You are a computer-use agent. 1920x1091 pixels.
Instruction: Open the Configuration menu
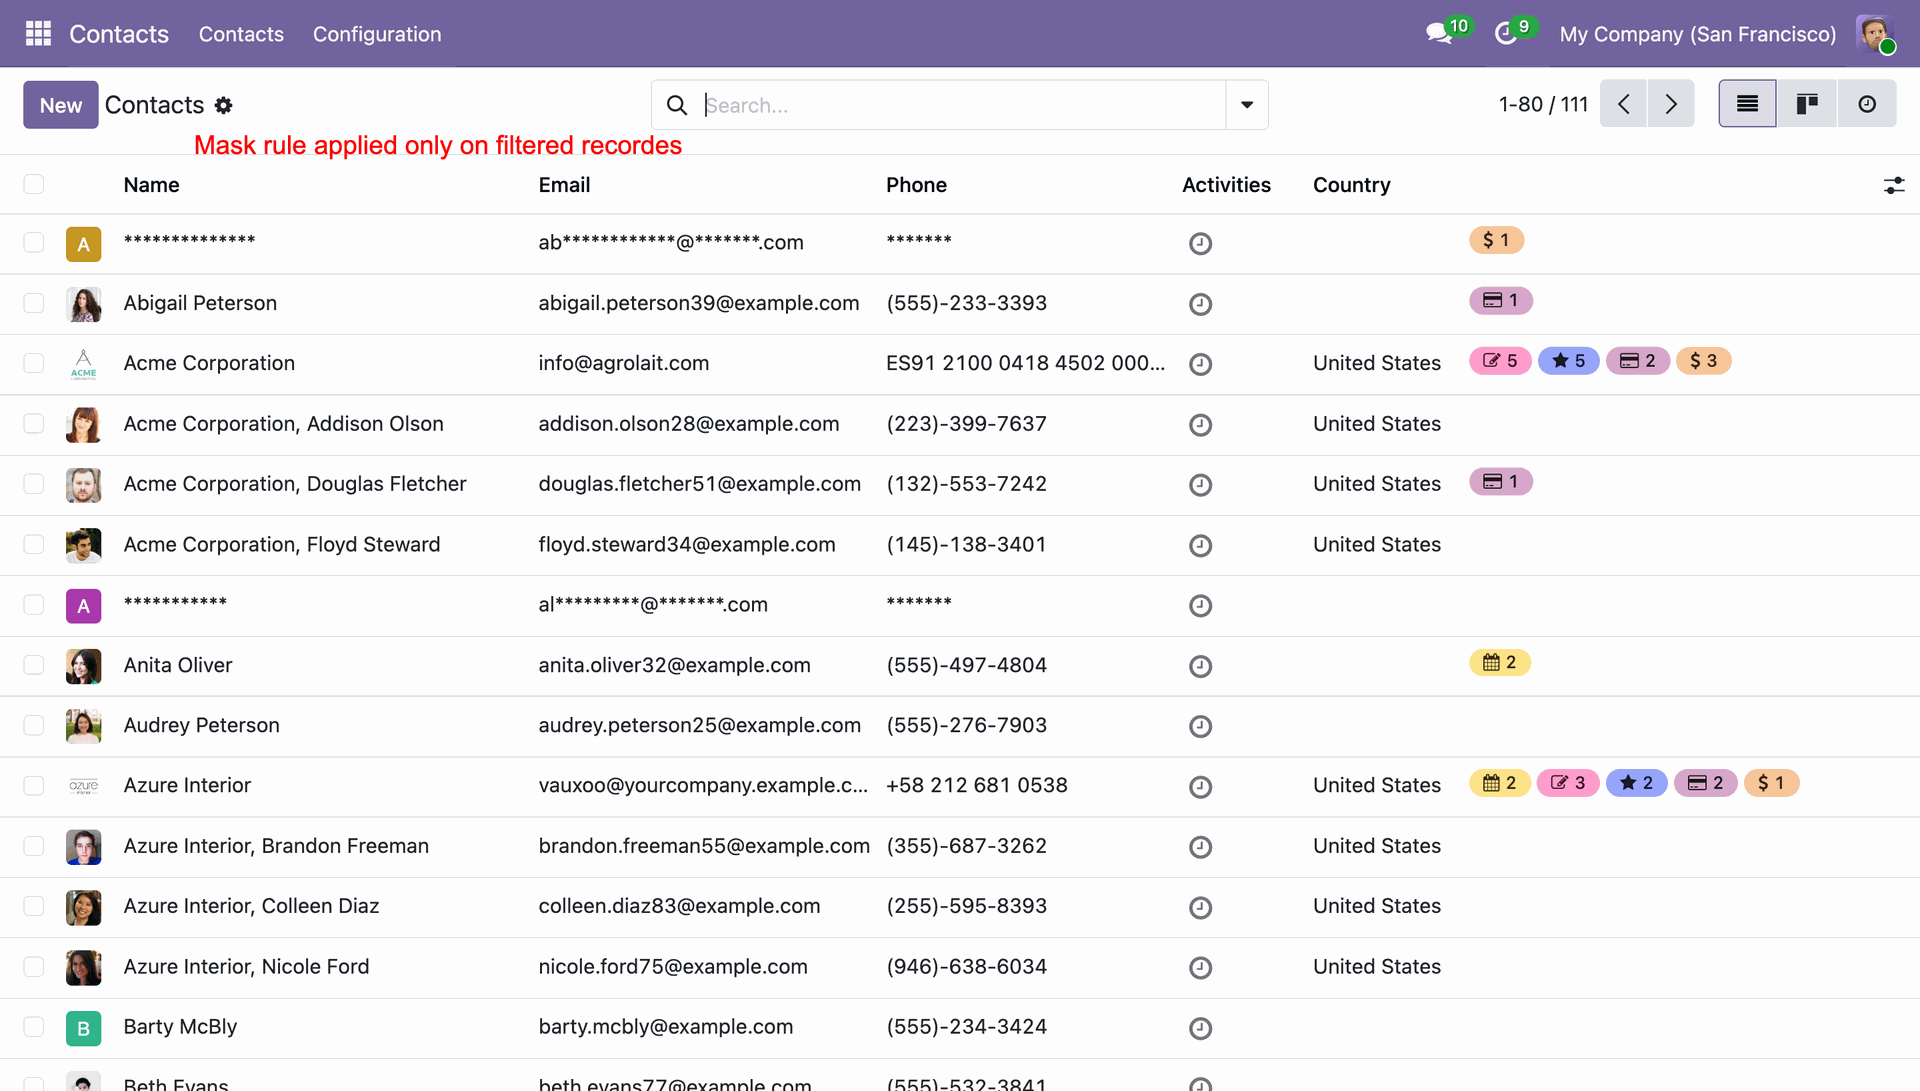(377, 34)
